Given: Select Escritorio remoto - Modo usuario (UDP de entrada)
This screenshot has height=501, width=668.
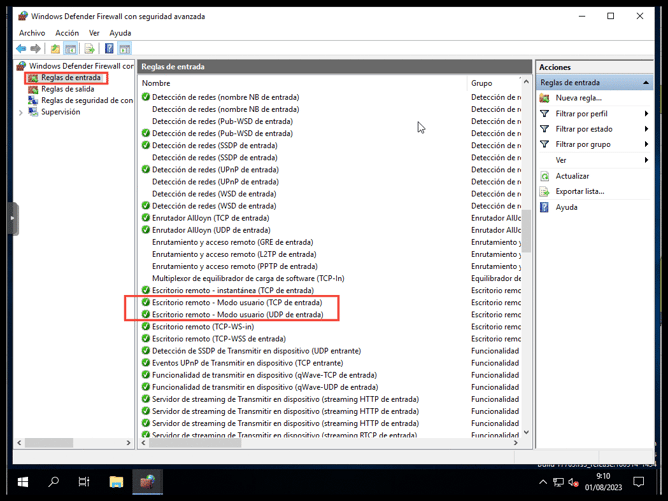Looking at the screenshot, I should click(x=238, y=314).
